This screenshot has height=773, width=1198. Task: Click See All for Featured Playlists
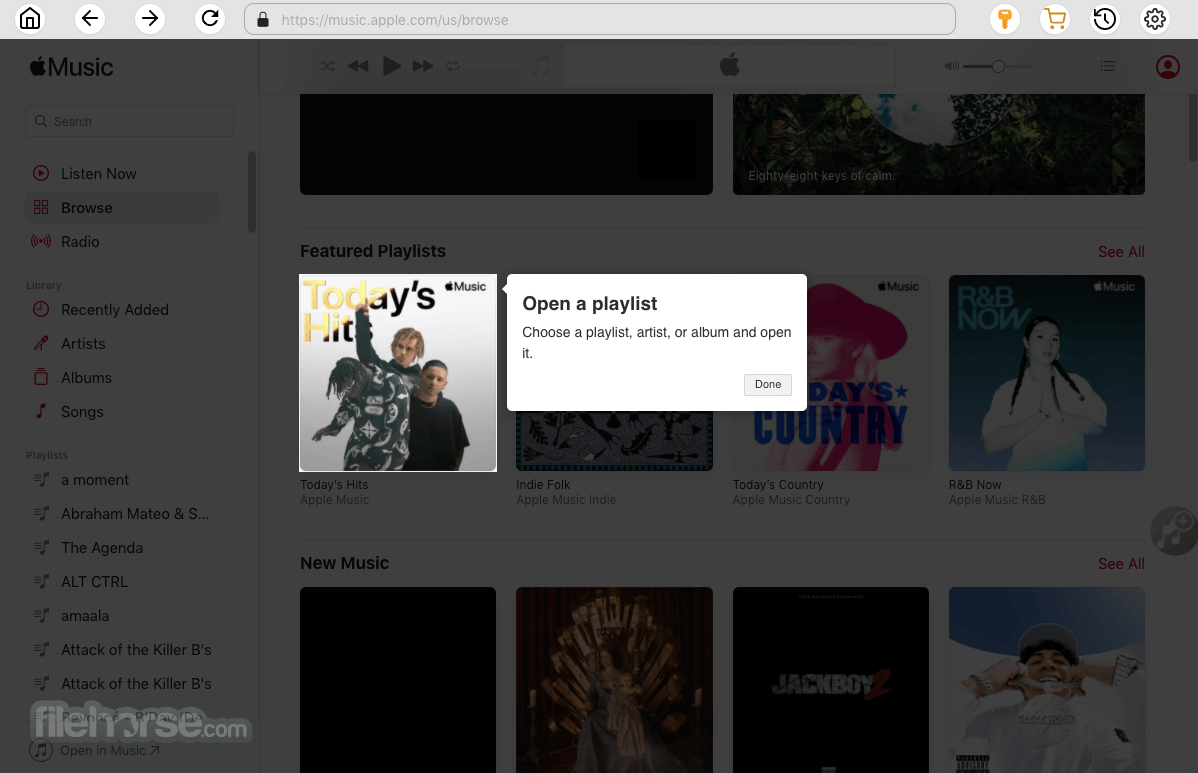[1121, 251]
